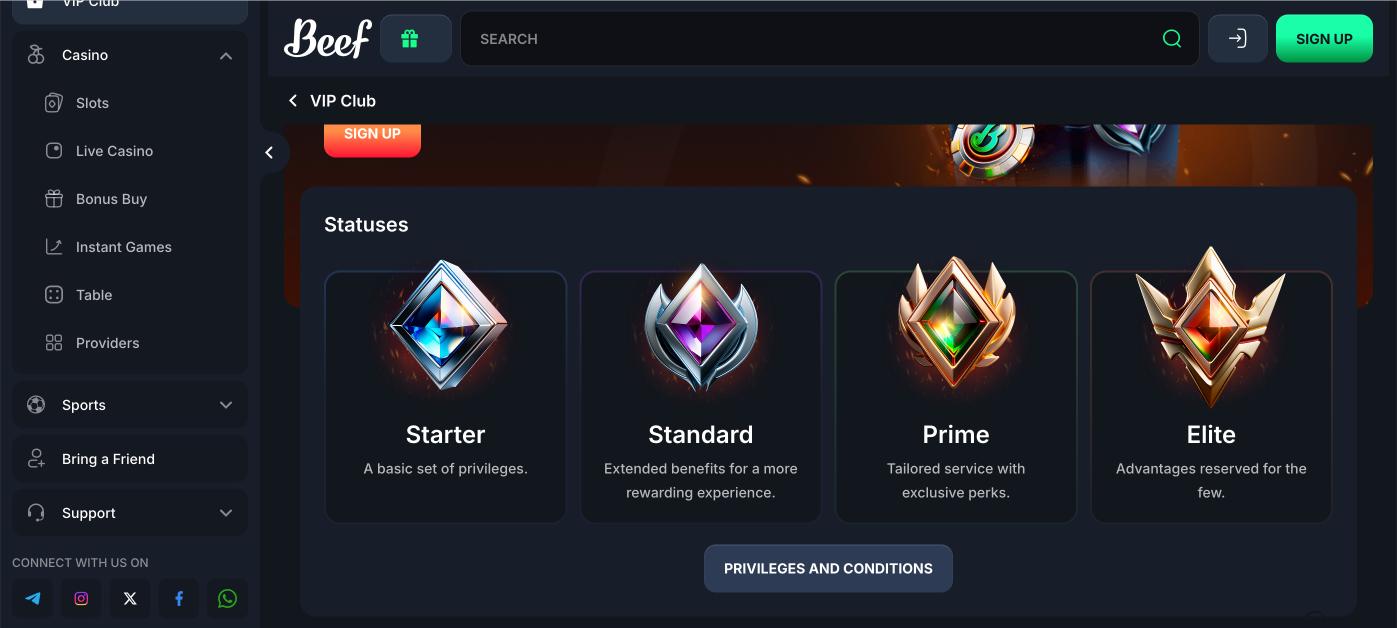The height and width of the screenshot is (628, 1397).
Task: Focus the search input field
Action: (x=800, y=39)
